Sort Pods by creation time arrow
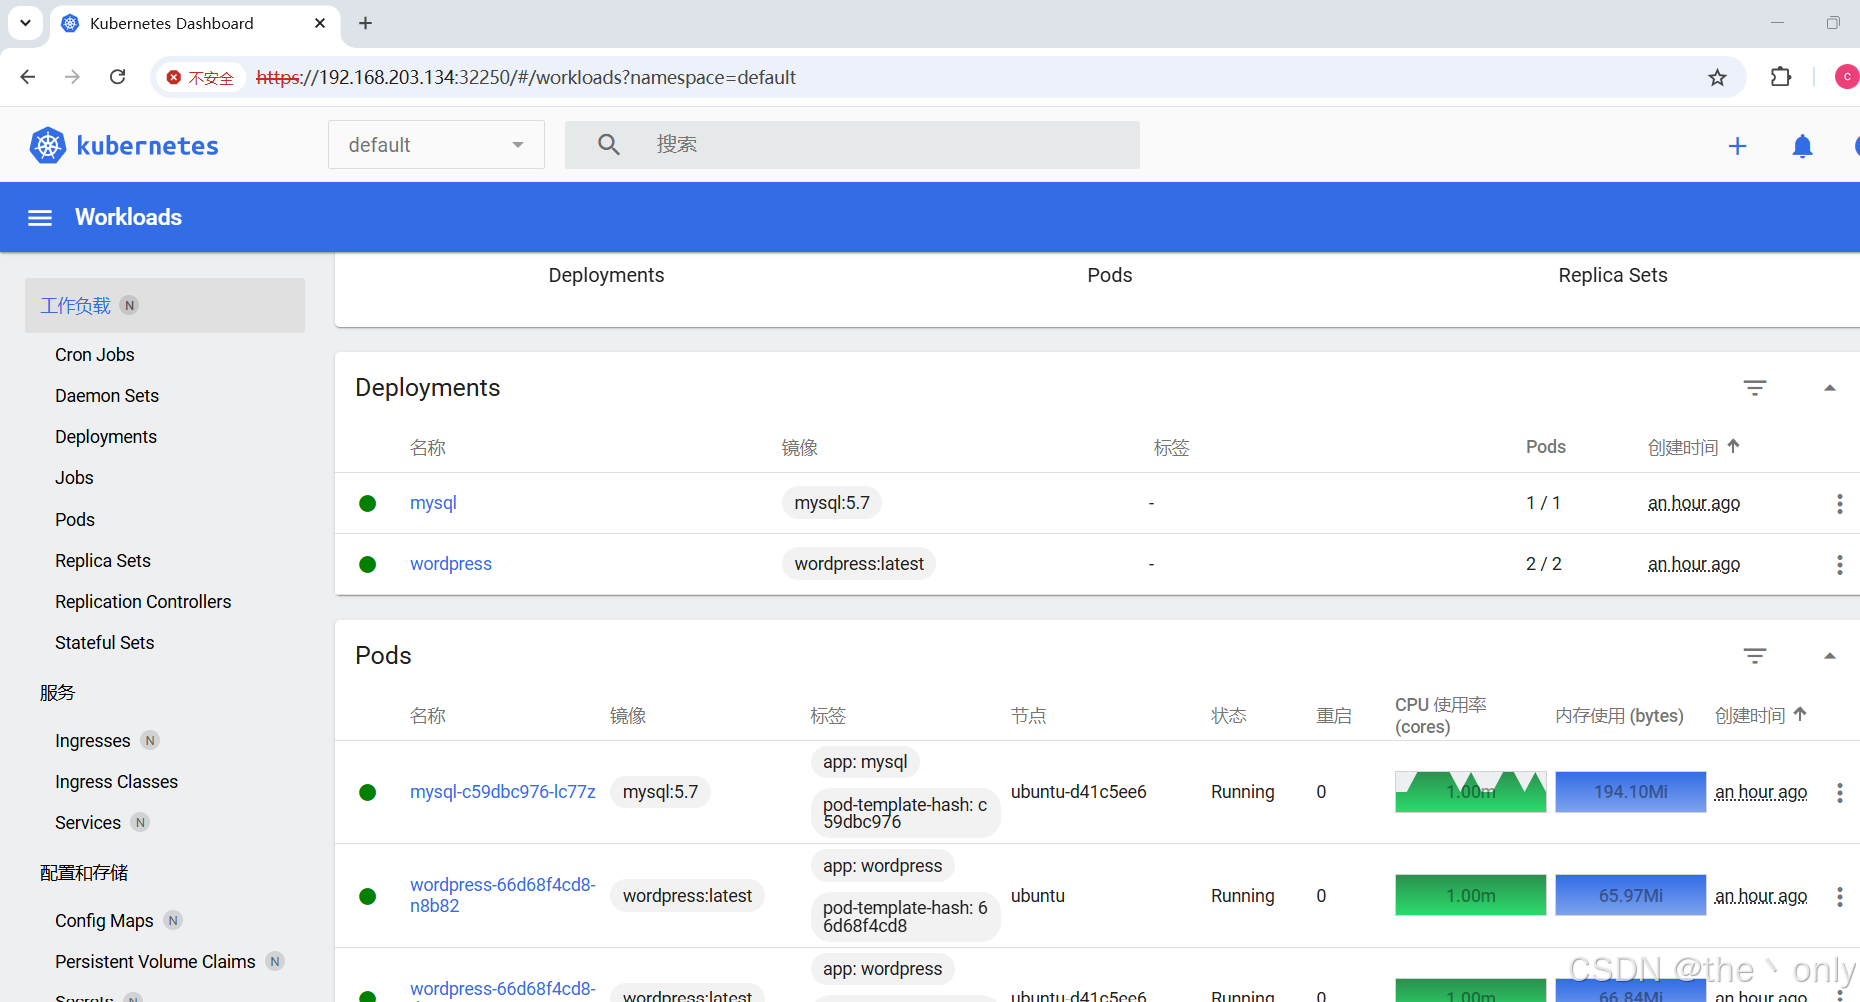 [x=1800, y=714]
